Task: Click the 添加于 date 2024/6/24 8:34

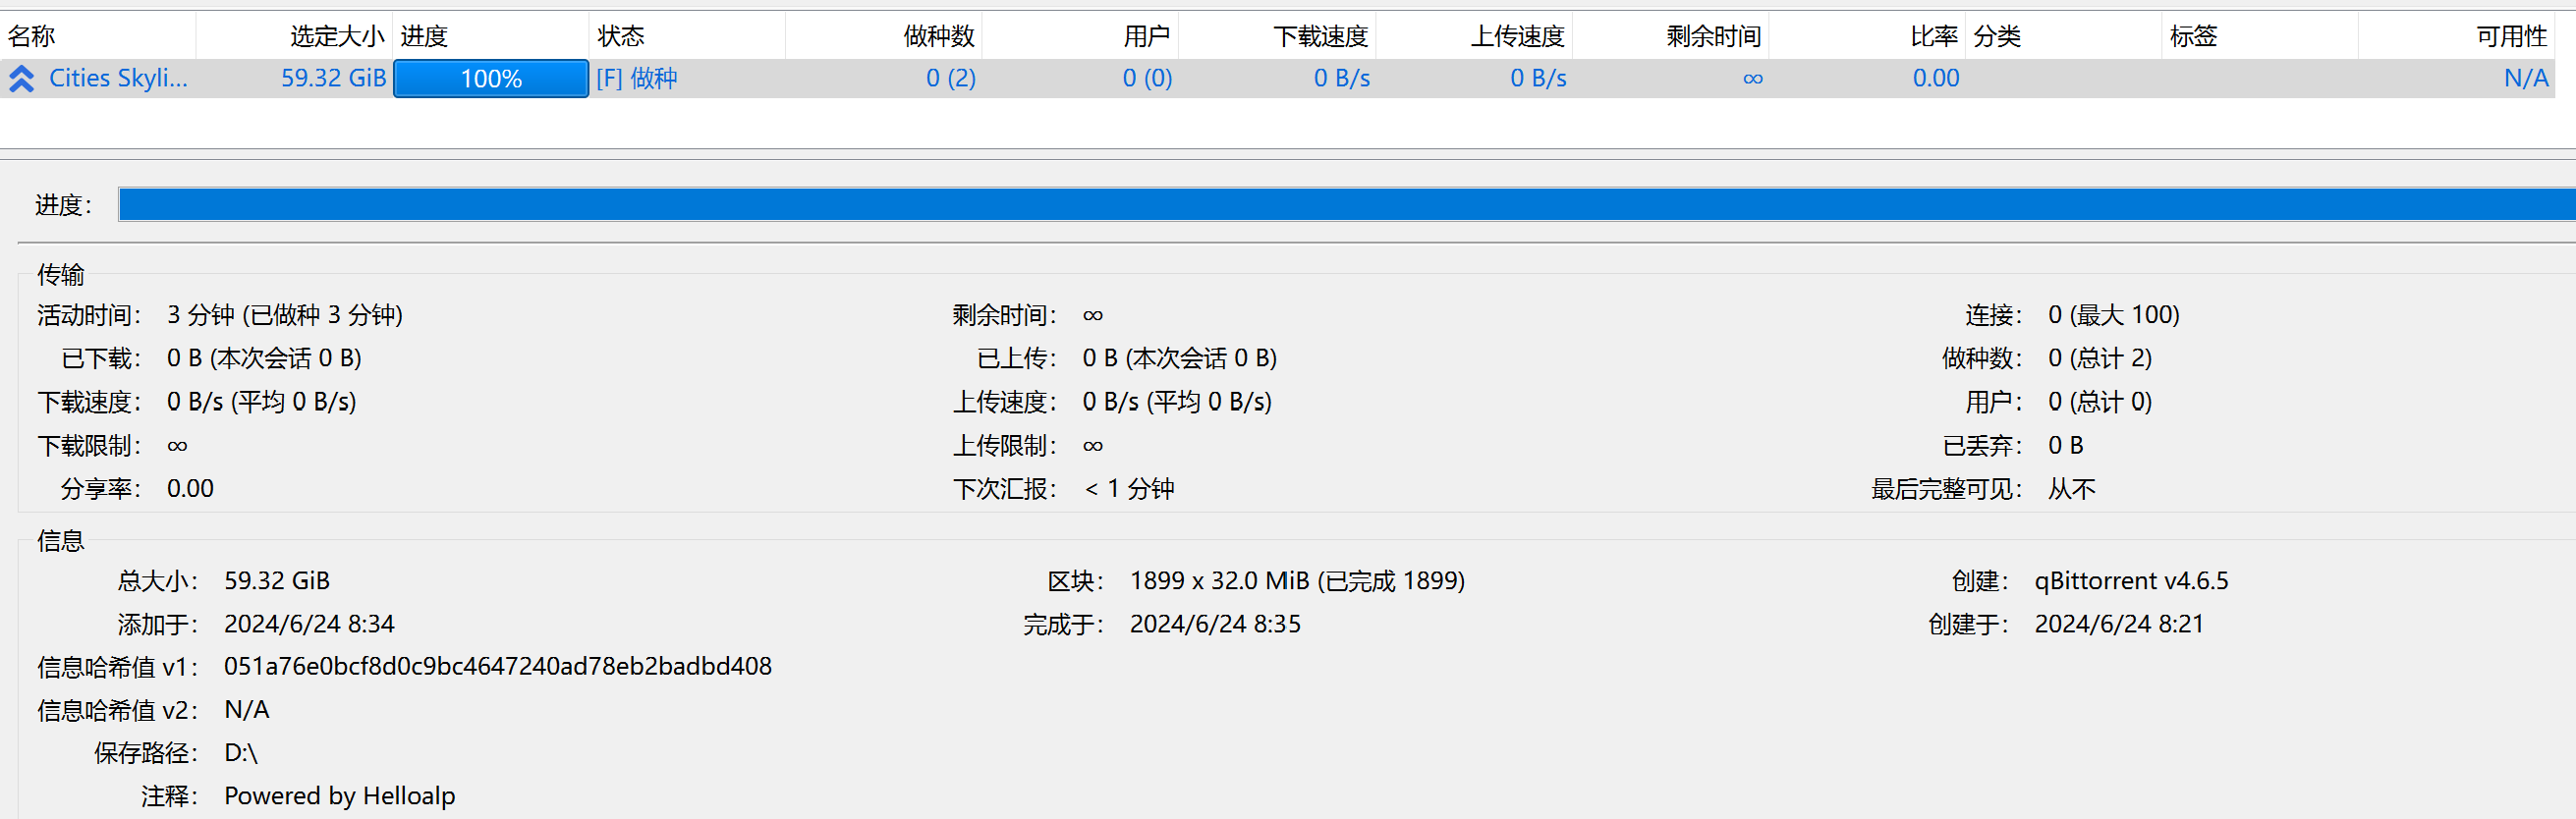Action: (309, 624)
